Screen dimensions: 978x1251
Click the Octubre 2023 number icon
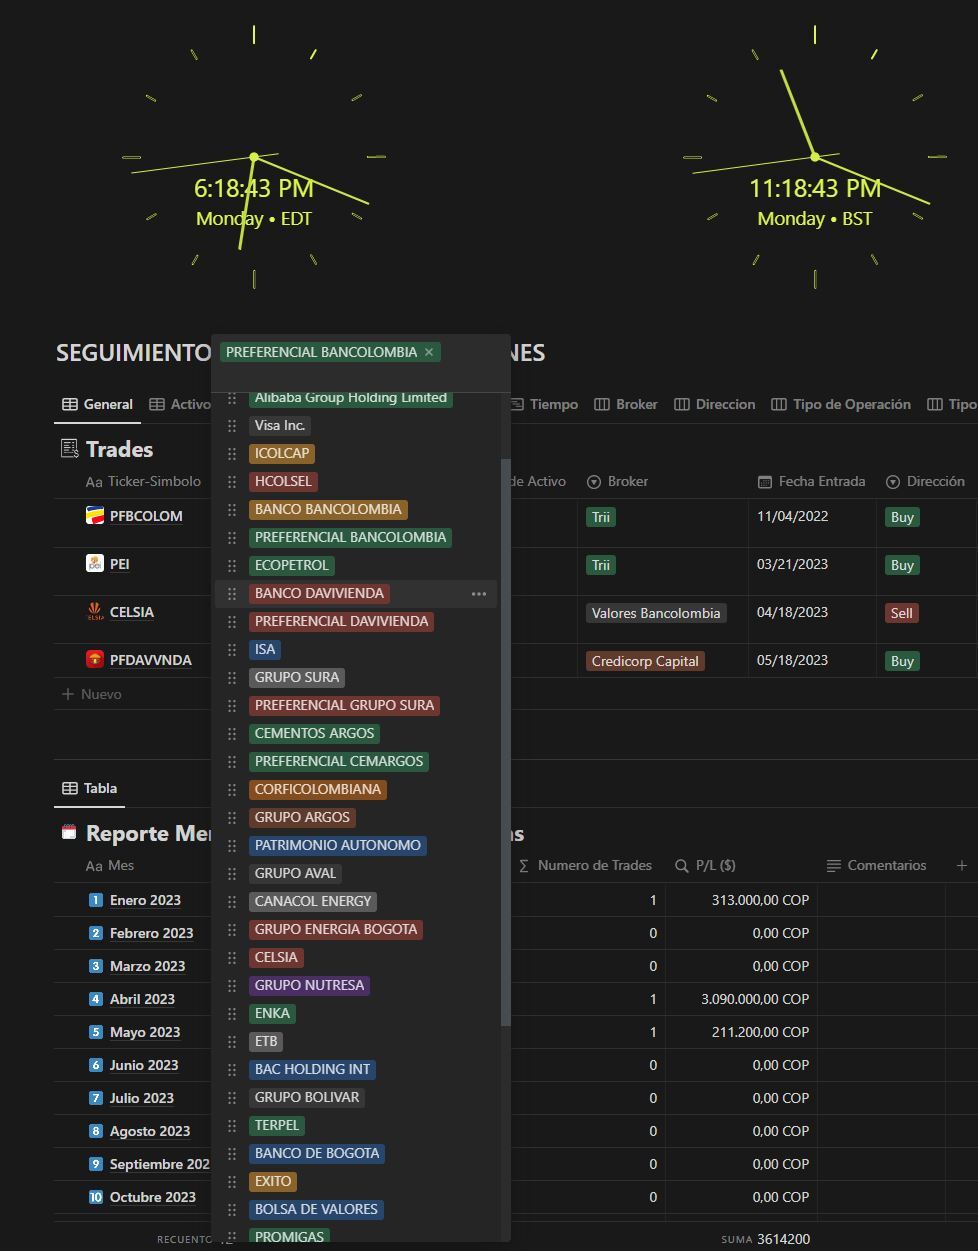[x=96, y=1197]
